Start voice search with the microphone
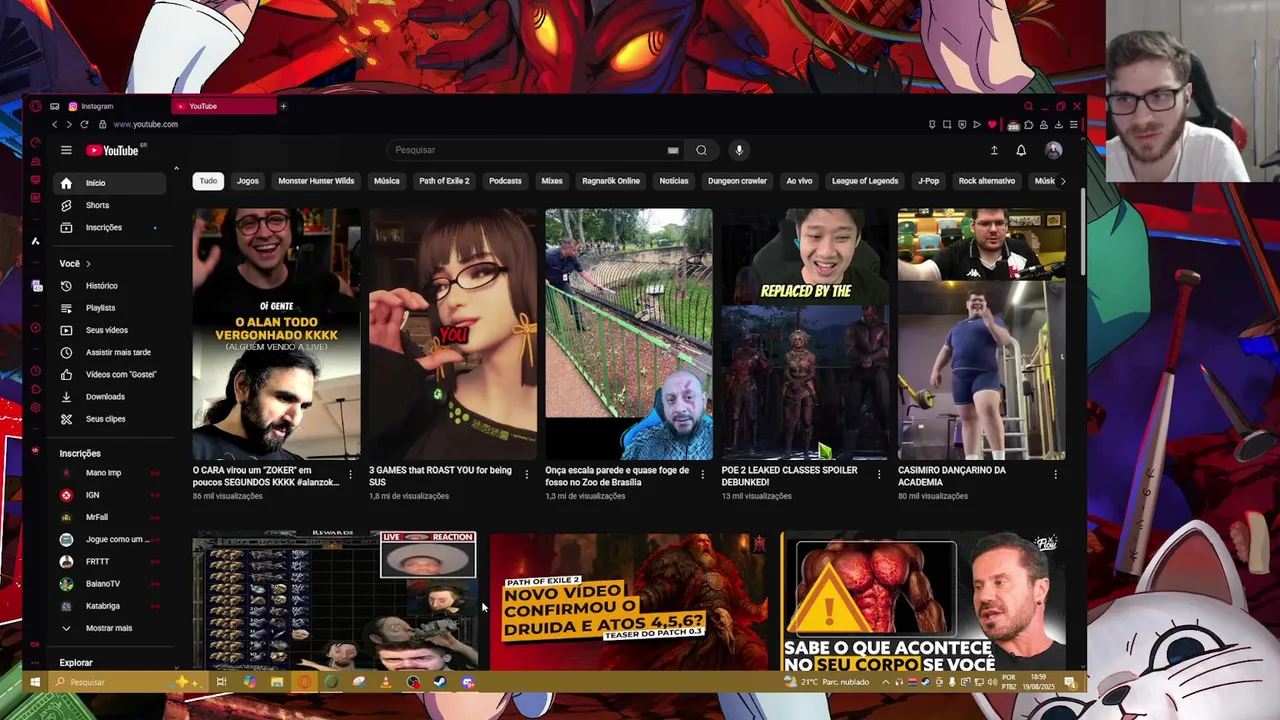The height and width of the screenshot is (720, 1280). (x=739, y=150)
